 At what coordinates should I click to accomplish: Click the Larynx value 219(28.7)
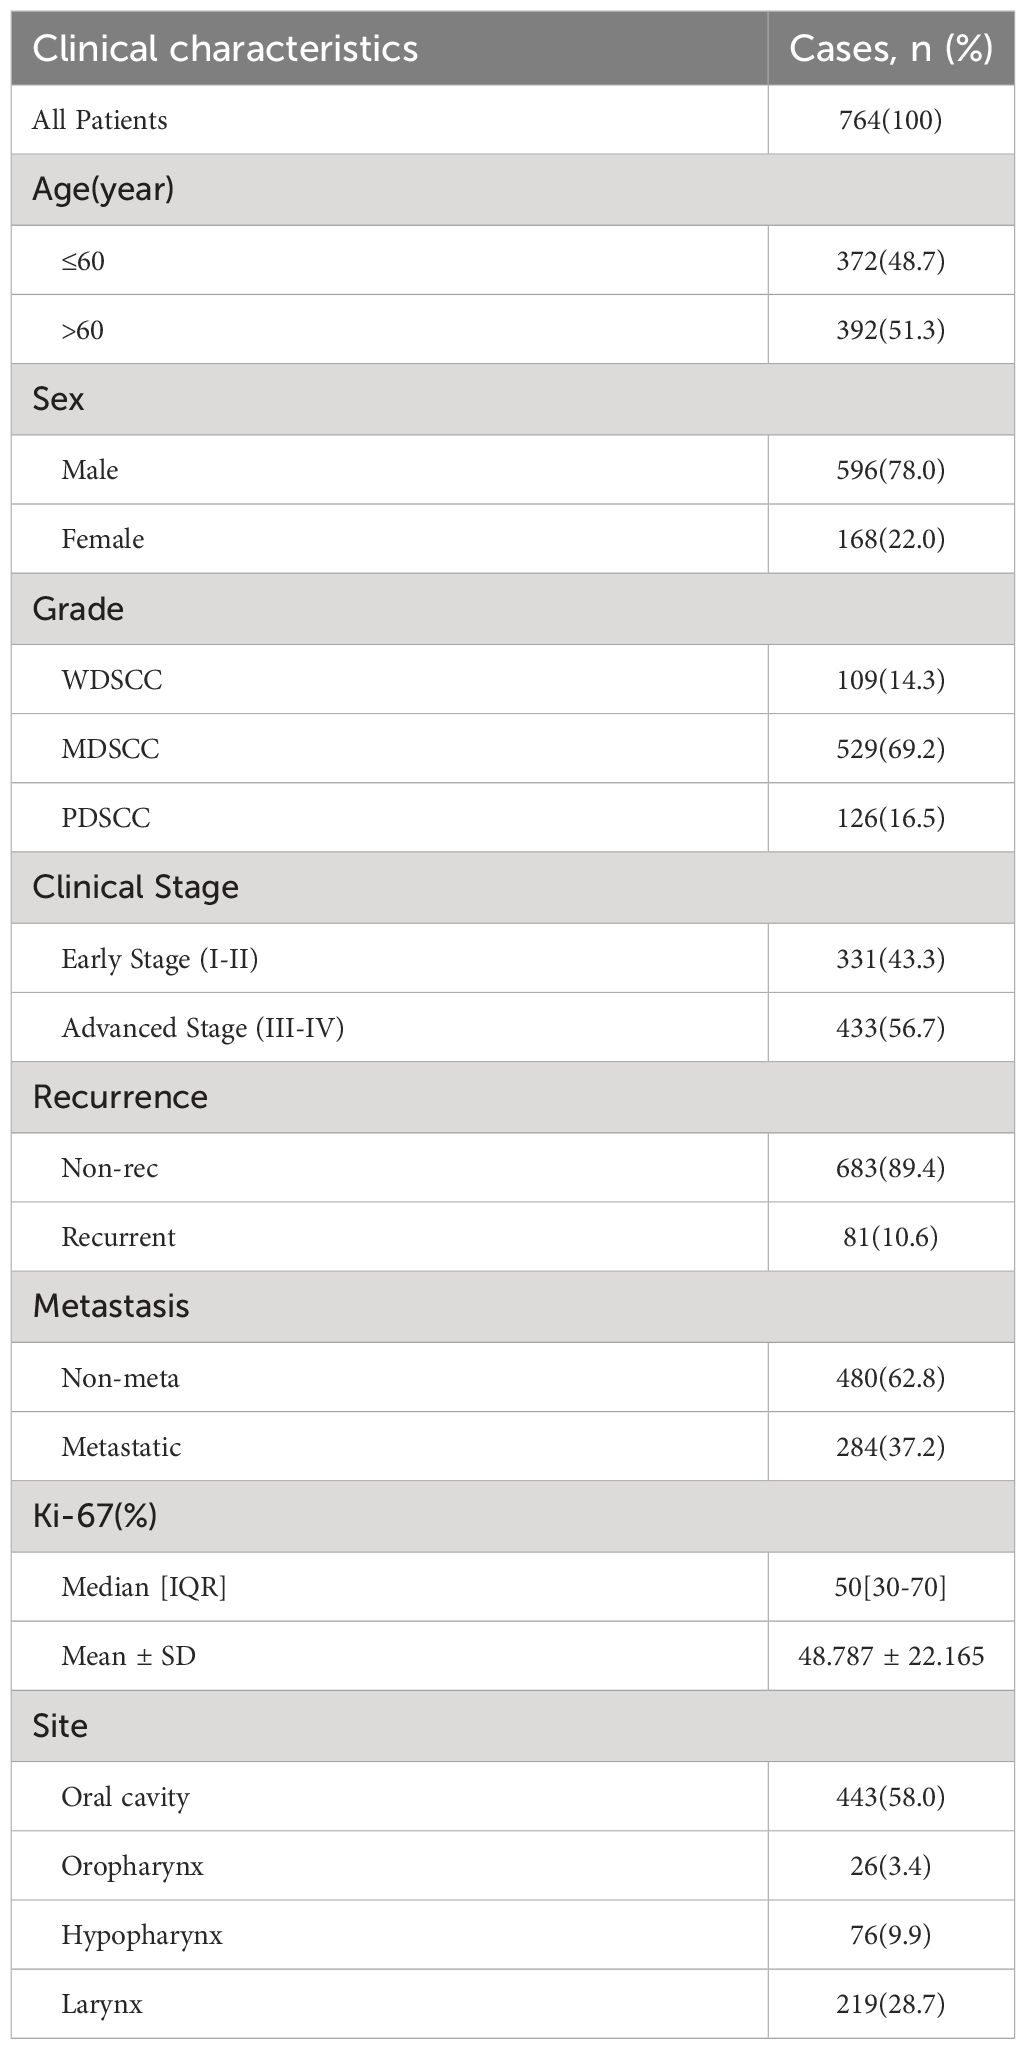click(890, 2004)
